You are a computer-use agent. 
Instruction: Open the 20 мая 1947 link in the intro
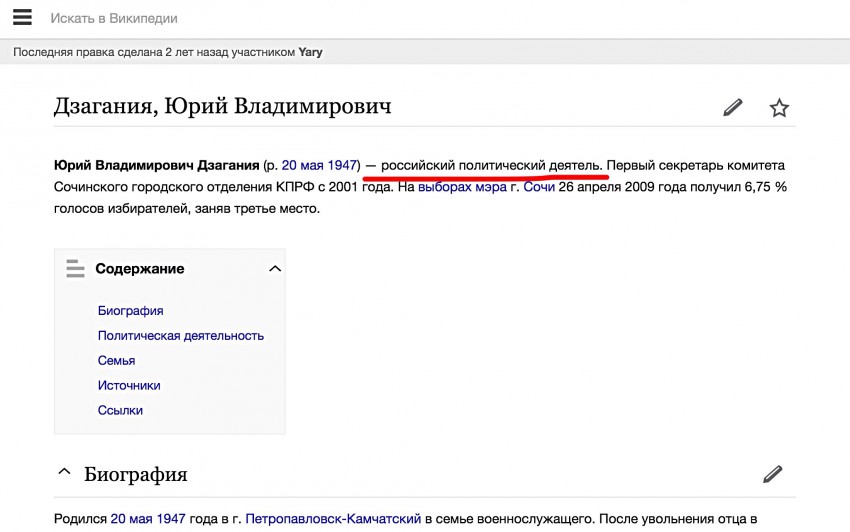pos(318,165)
